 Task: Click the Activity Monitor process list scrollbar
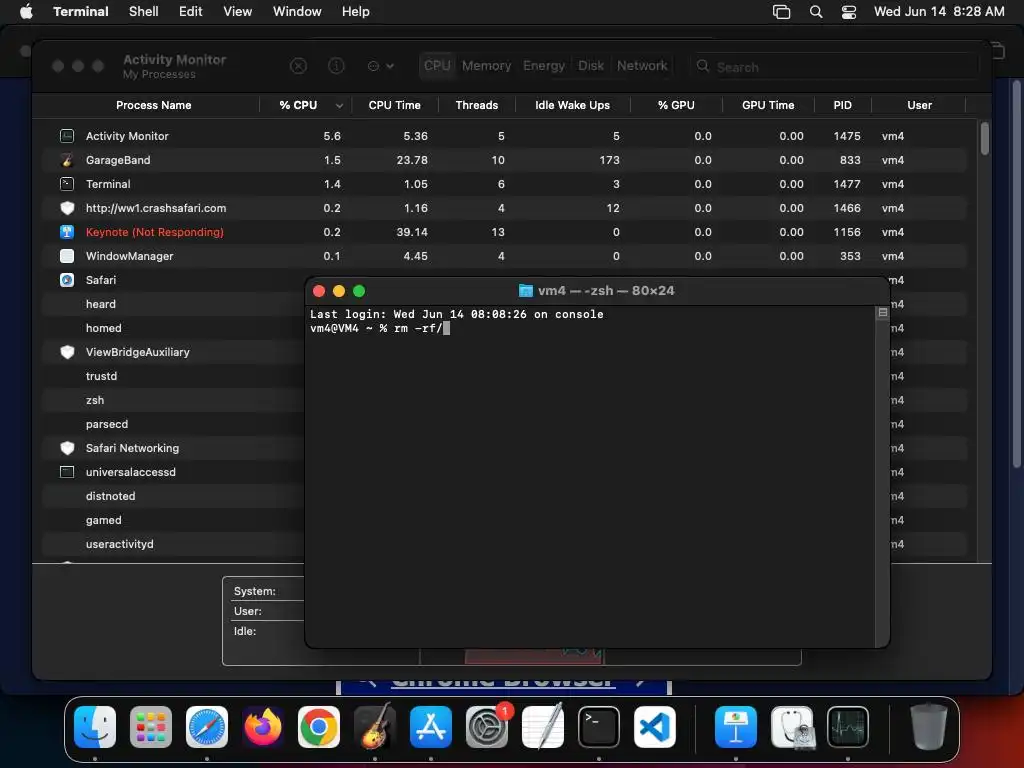[x=985, y=138]
